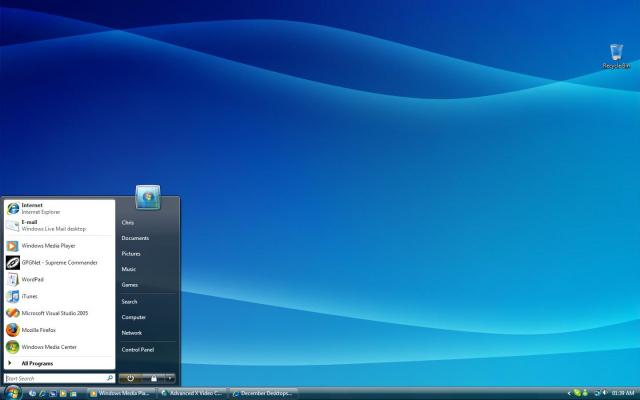The image size is (640, 400).
Task: Open Network in the Start menu right pane
Action: pyautogui.click(x=131, y=333)
